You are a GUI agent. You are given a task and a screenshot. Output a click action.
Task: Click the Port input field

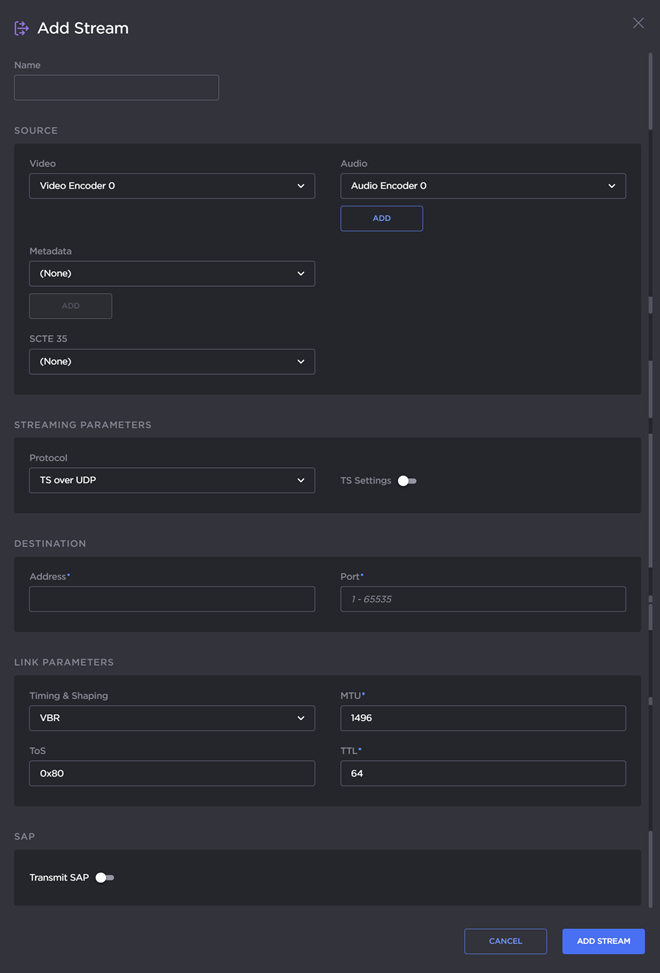click(483, 598)
